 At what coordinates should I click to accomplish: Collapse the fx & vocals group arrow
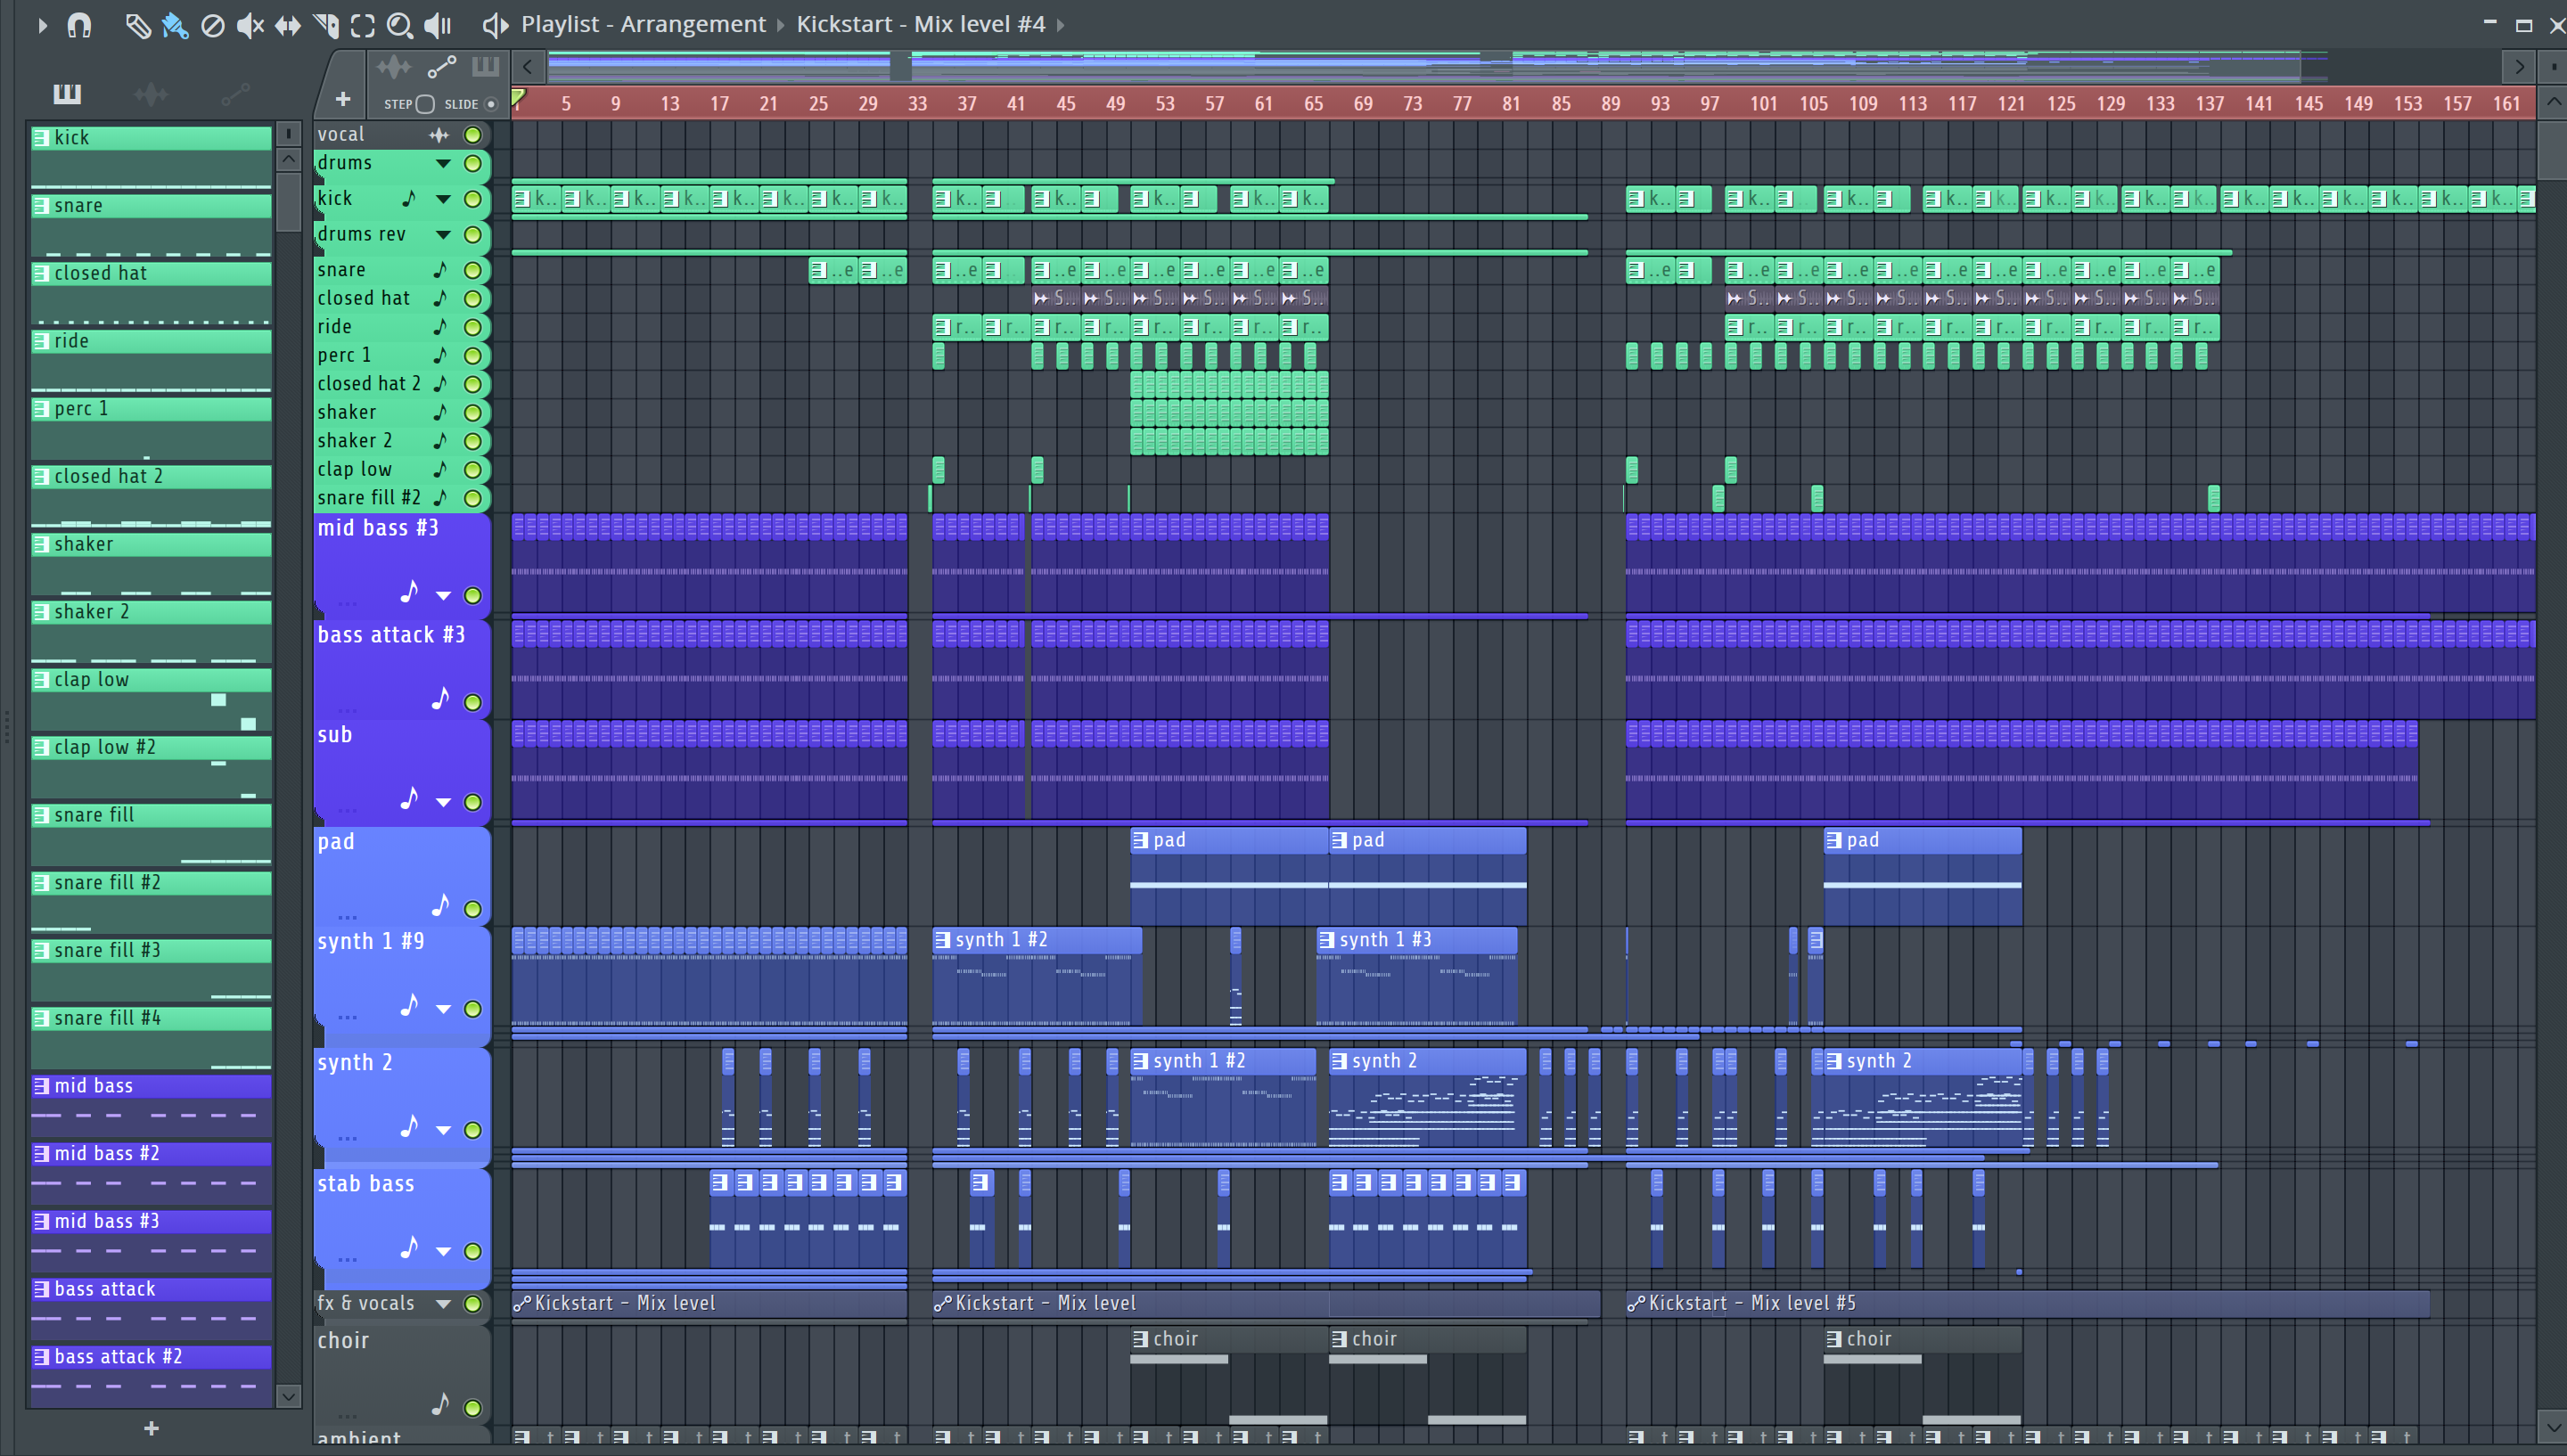(x=443, y=1304)
